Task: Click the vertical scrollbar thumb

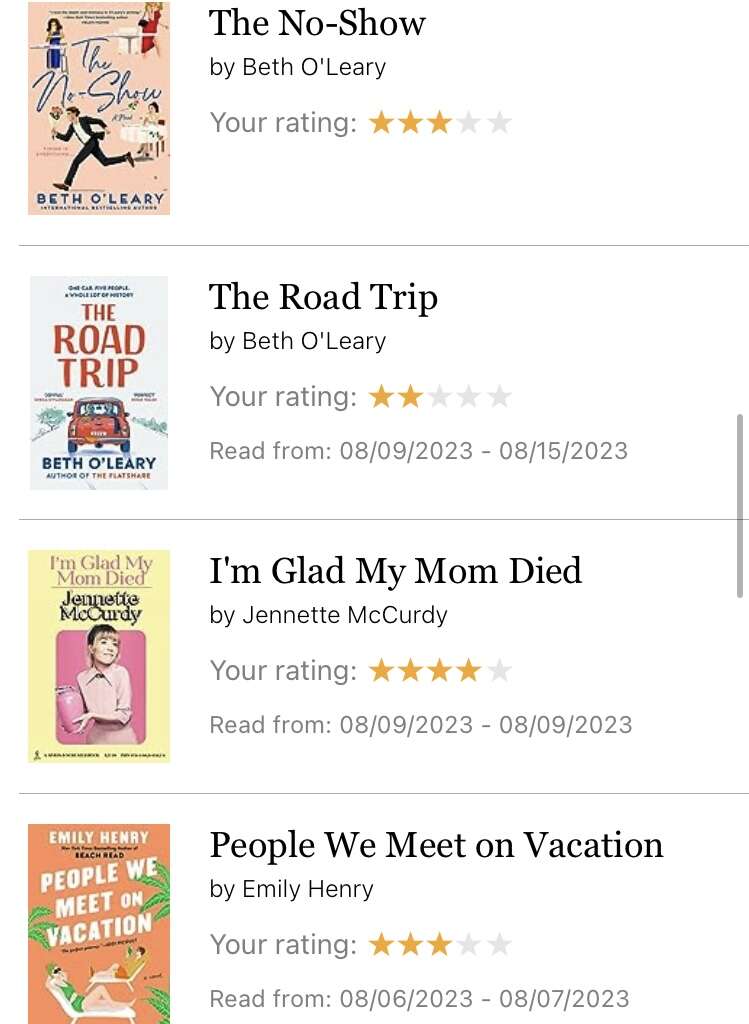Action: click(741, 505)
